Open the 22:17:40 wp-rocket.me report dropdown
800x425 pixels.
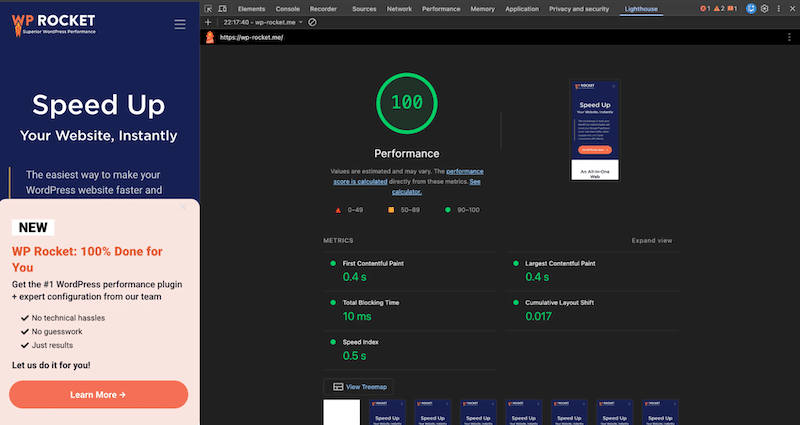(263, 22)
